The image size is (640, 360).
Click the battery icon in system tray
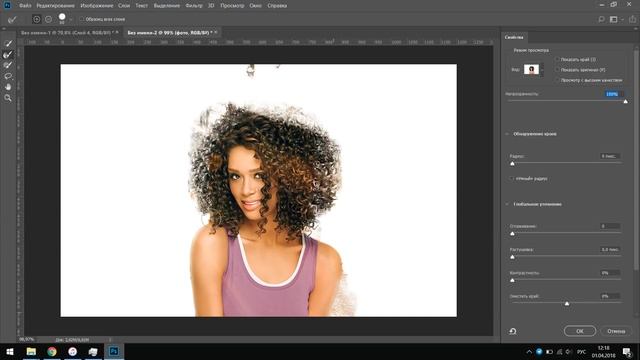549,352
